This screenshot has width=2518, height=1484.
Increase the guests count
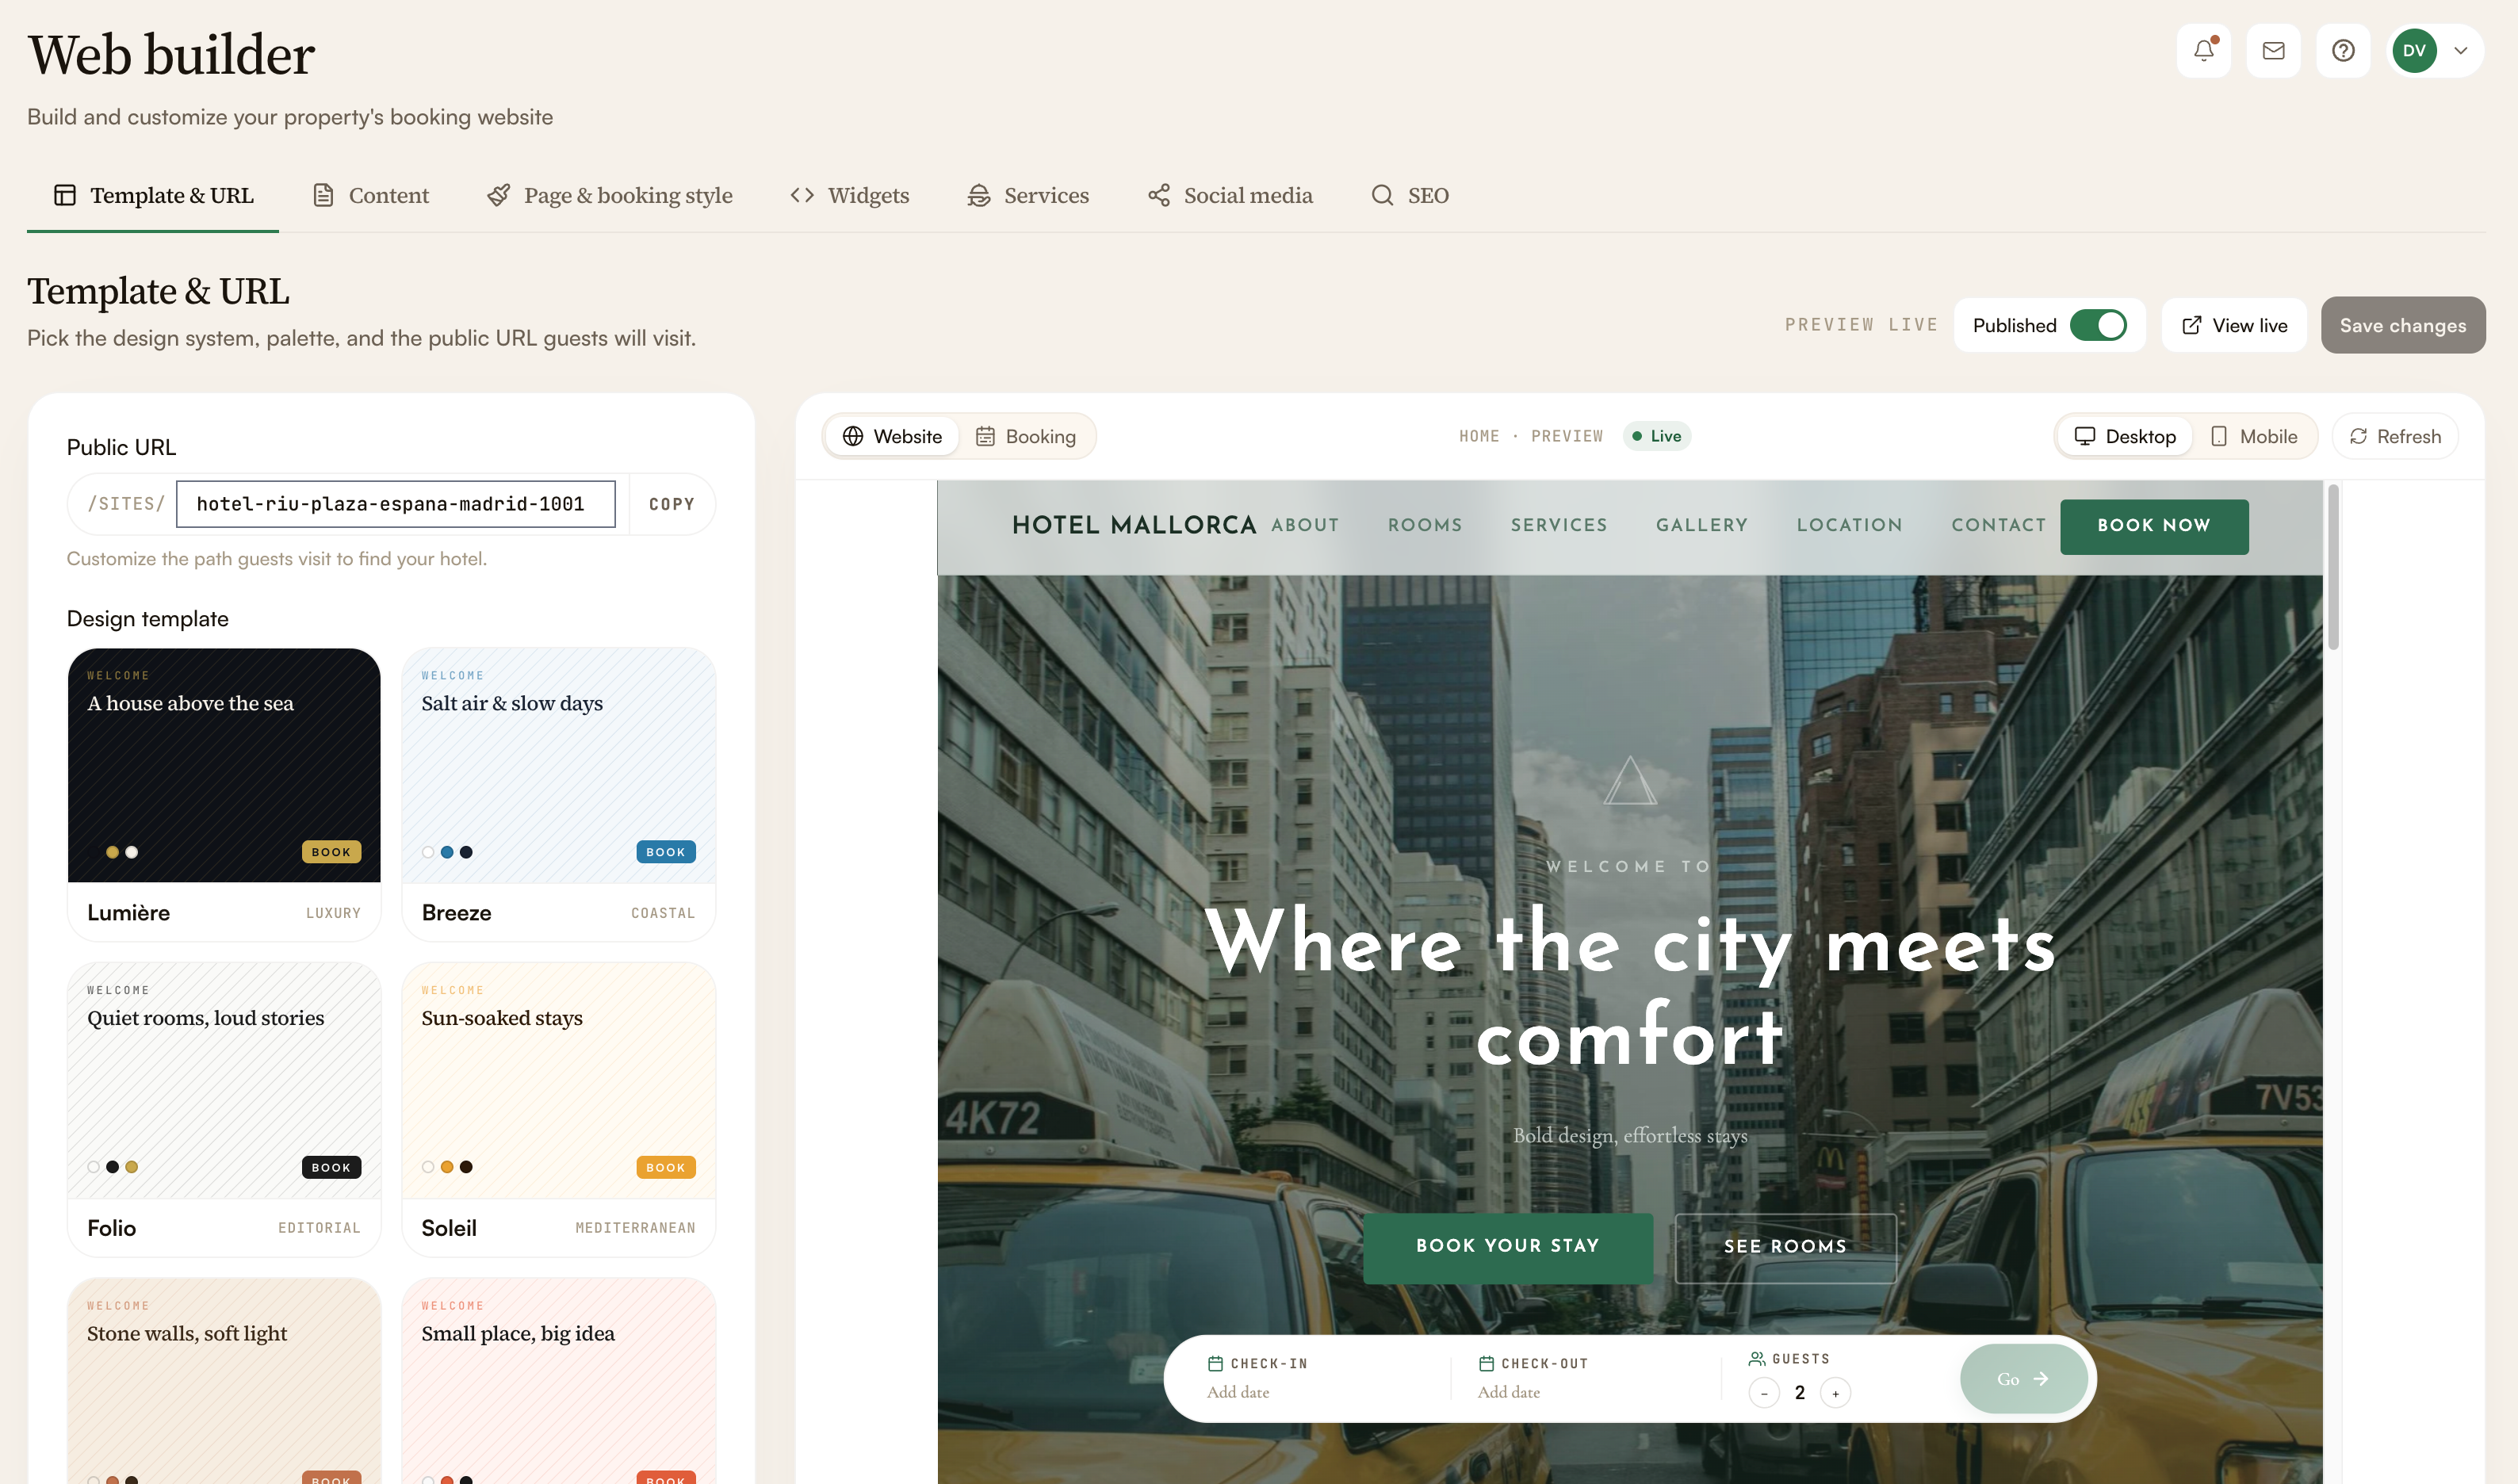pos(1835,1393)
